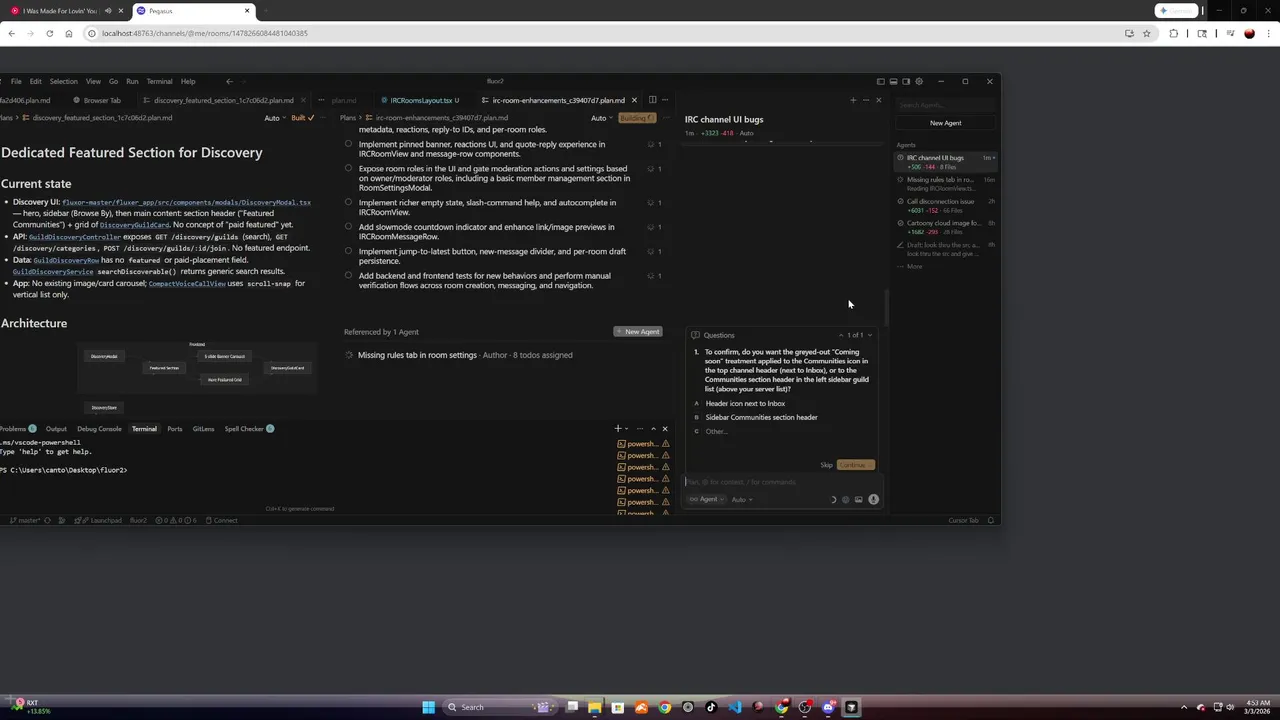Image resolution: width=1280 pixels, height=720 pixels.
Task: Go to next question with down chevron
Action: (x=869, y=335)
